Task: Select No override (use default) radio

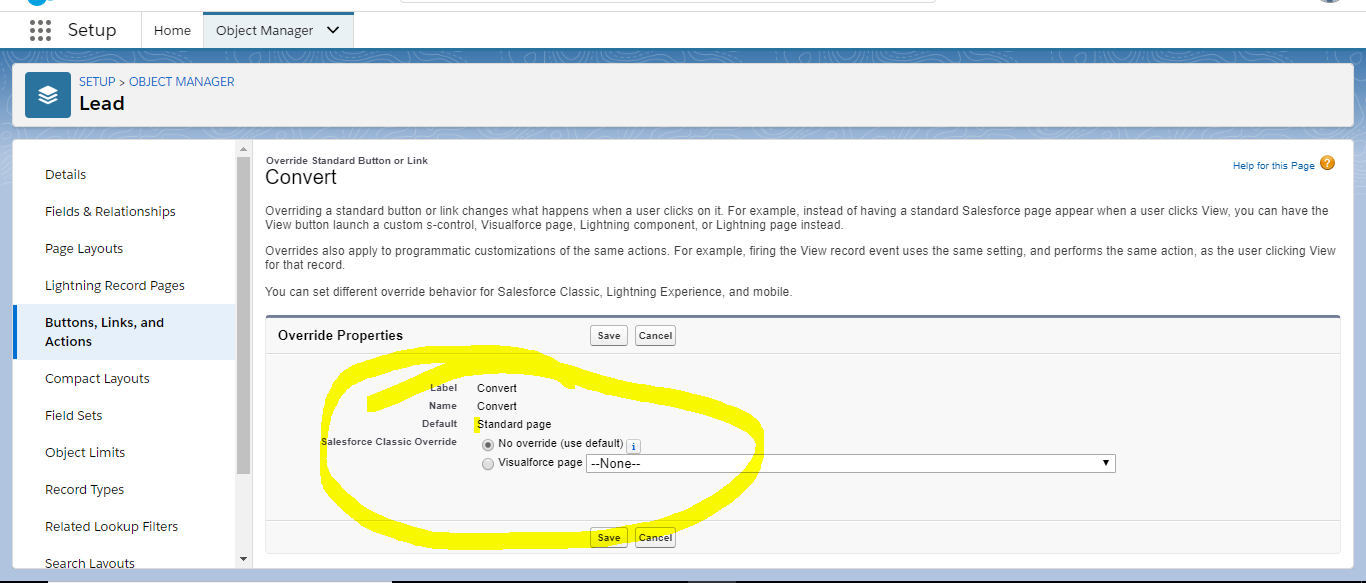Action: point(488,444)
